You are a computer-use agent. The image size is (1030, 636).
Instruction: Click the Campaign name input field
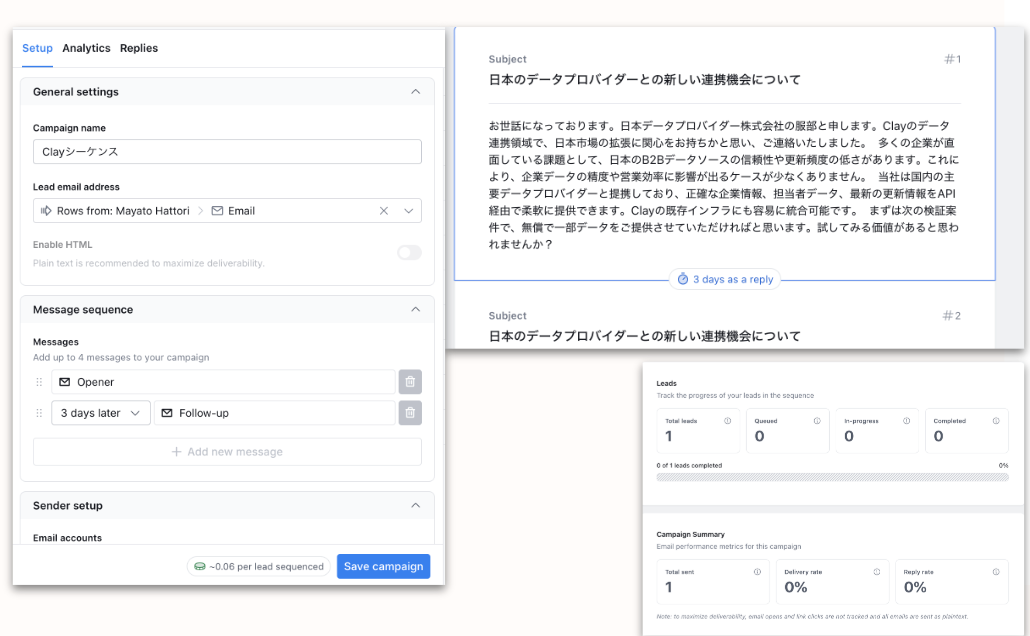[x=227, y=152]
